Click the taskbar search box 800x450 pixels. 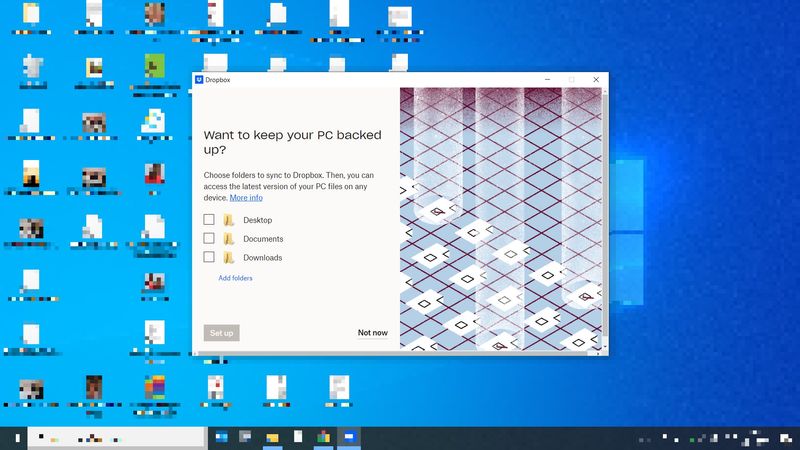click(117, 438)
